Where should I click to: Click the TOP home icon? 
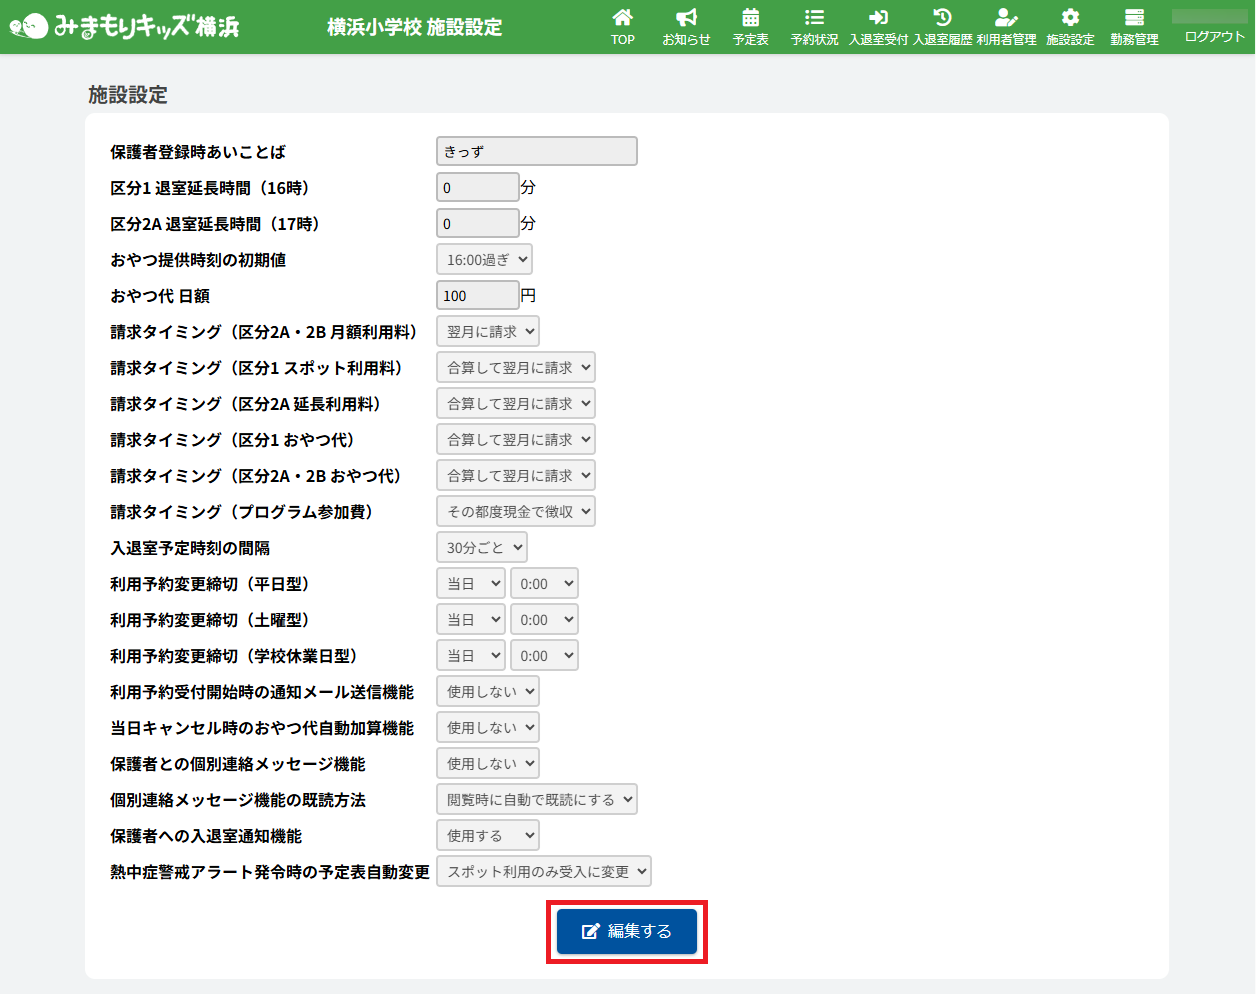622,18
